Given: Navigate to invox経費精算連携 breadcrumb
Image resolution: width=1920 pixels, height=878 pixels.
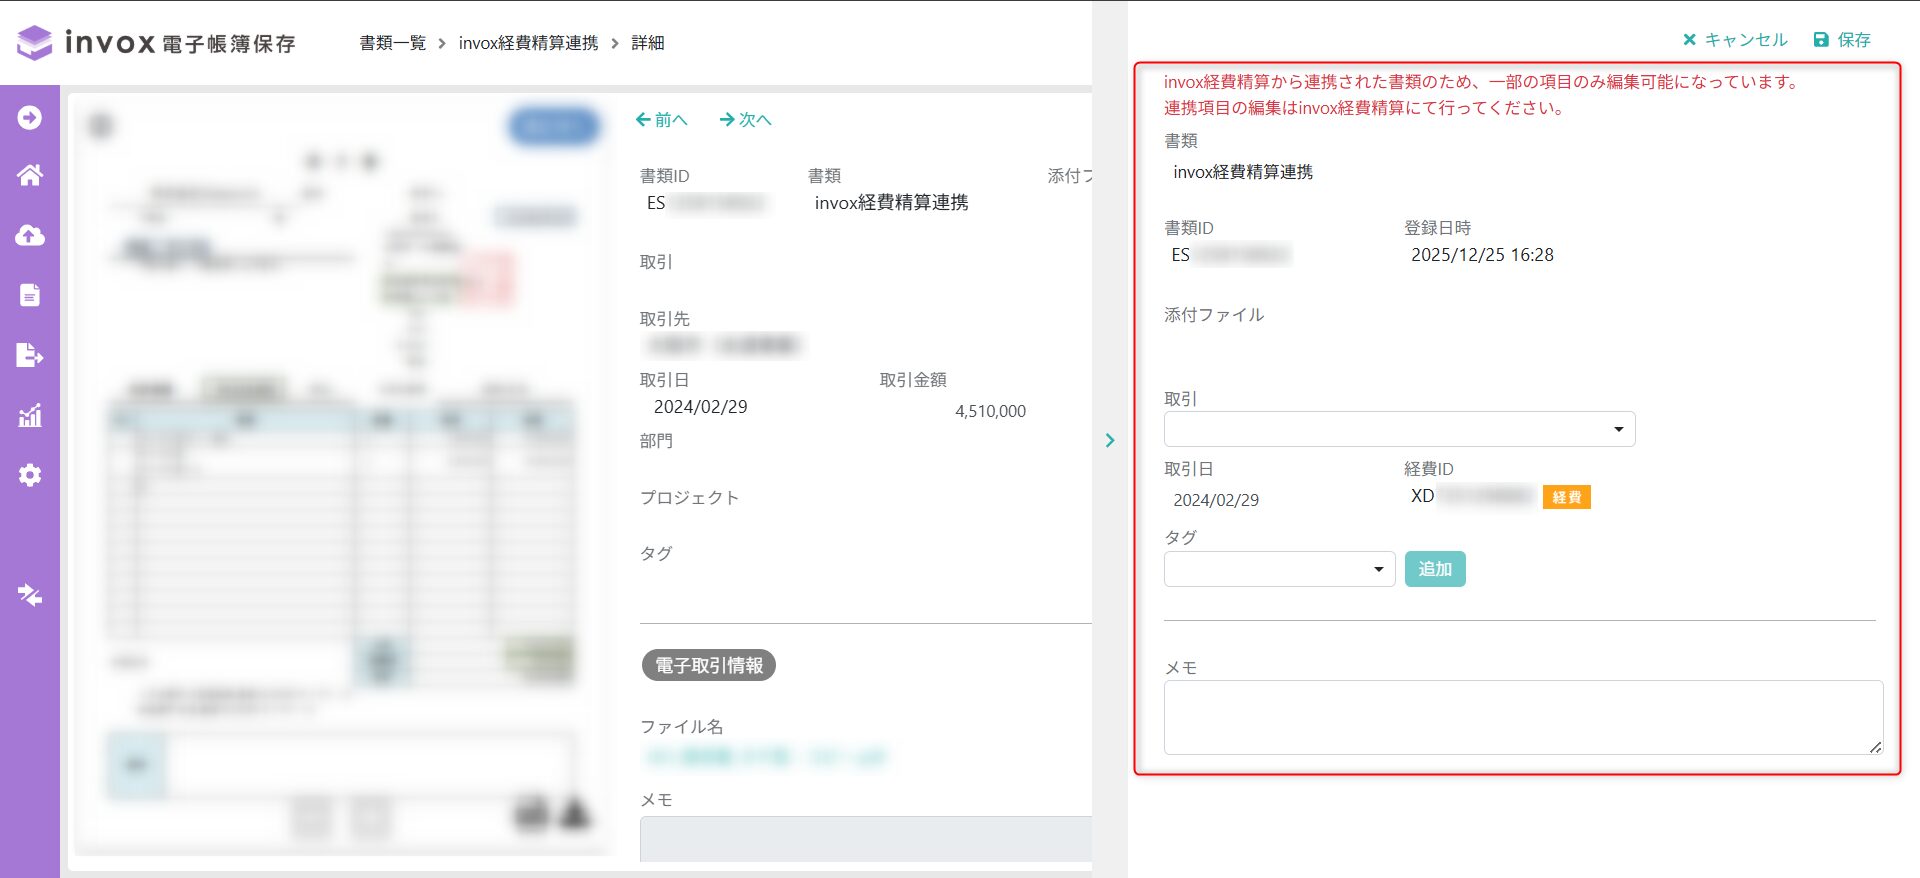Looking at the screenshot, I should 528,43.
